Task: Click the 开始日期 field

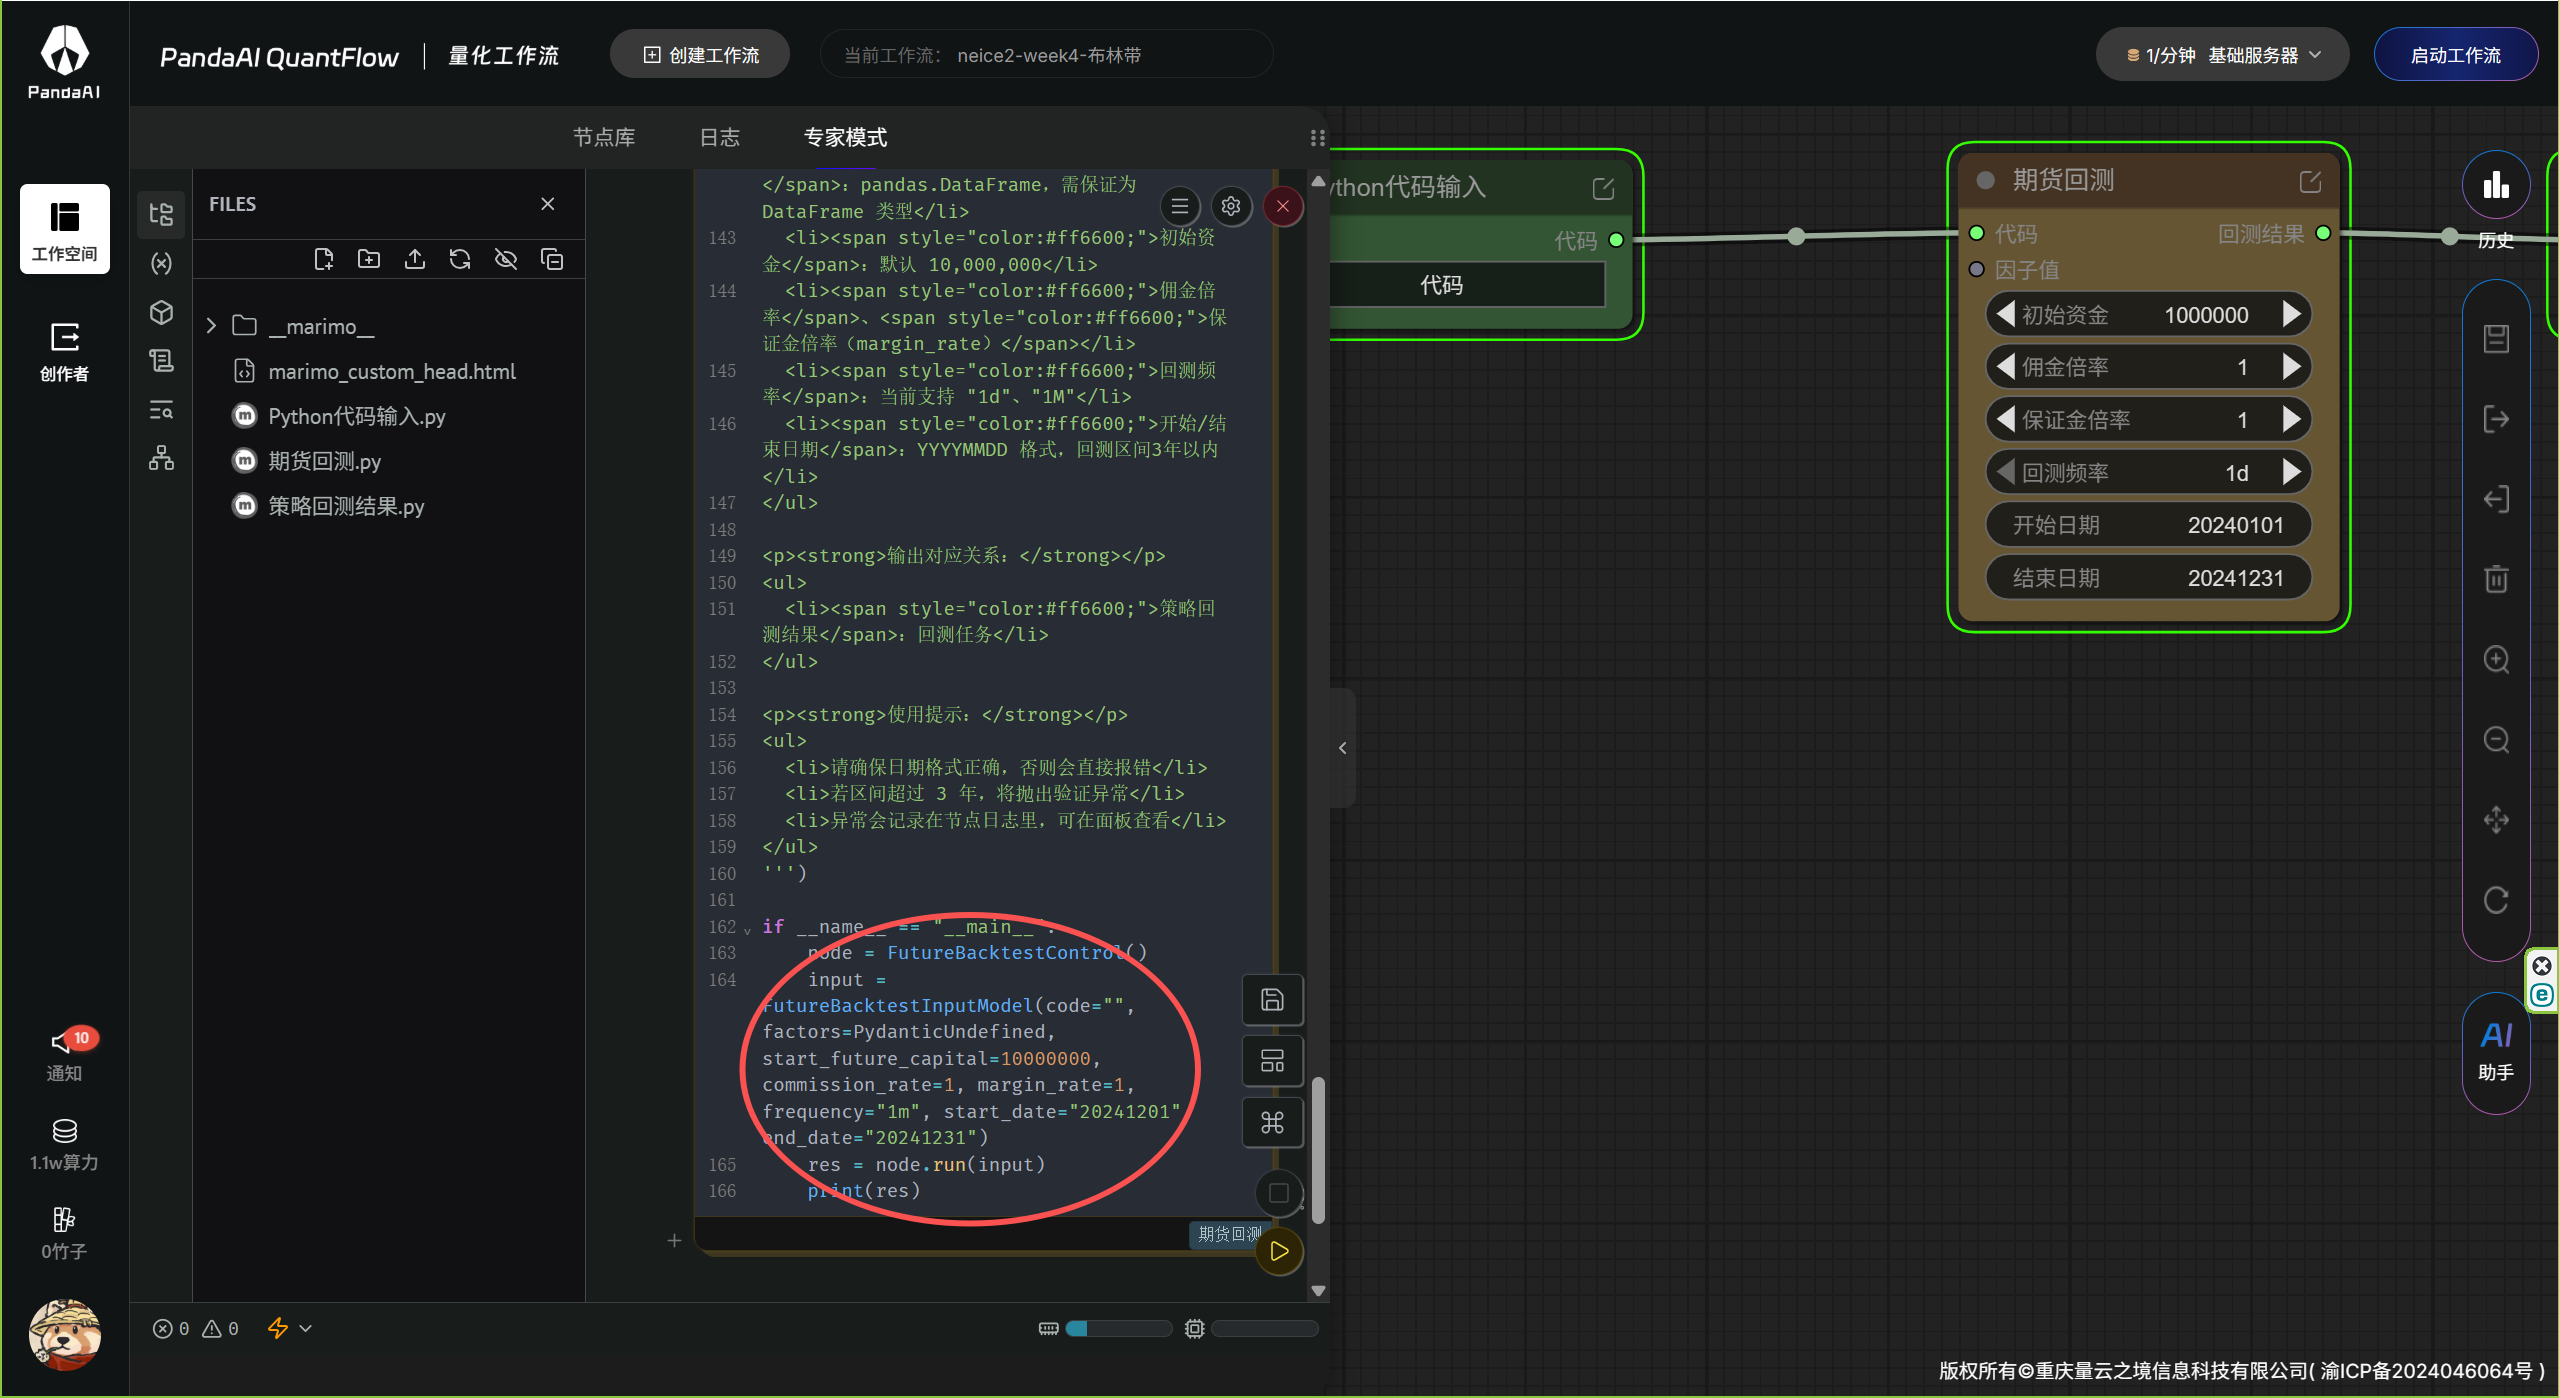Action: point(2148,525)
